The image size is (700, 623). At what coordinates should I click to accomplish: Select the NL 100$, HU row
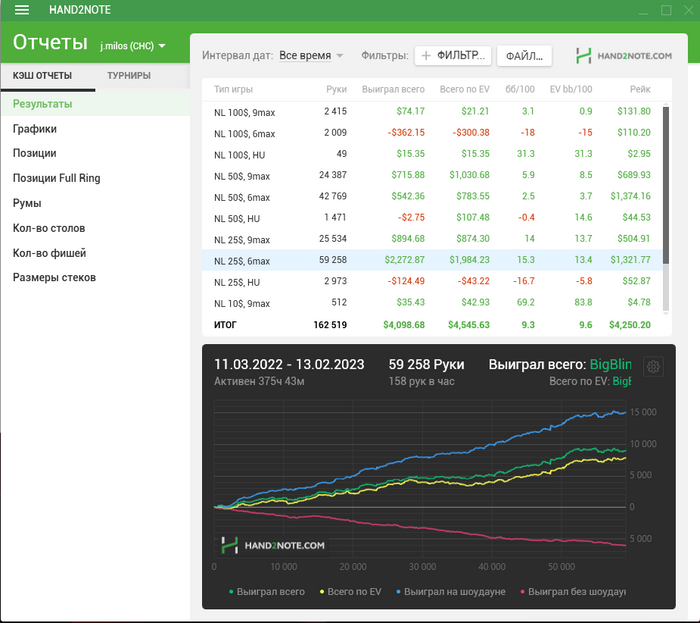432,154
